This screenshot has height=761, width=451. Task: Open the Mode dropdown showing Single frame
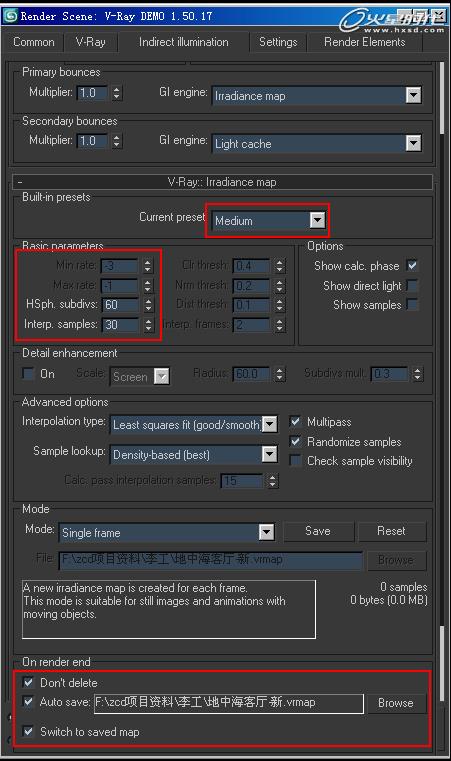(x=167, y=532)
